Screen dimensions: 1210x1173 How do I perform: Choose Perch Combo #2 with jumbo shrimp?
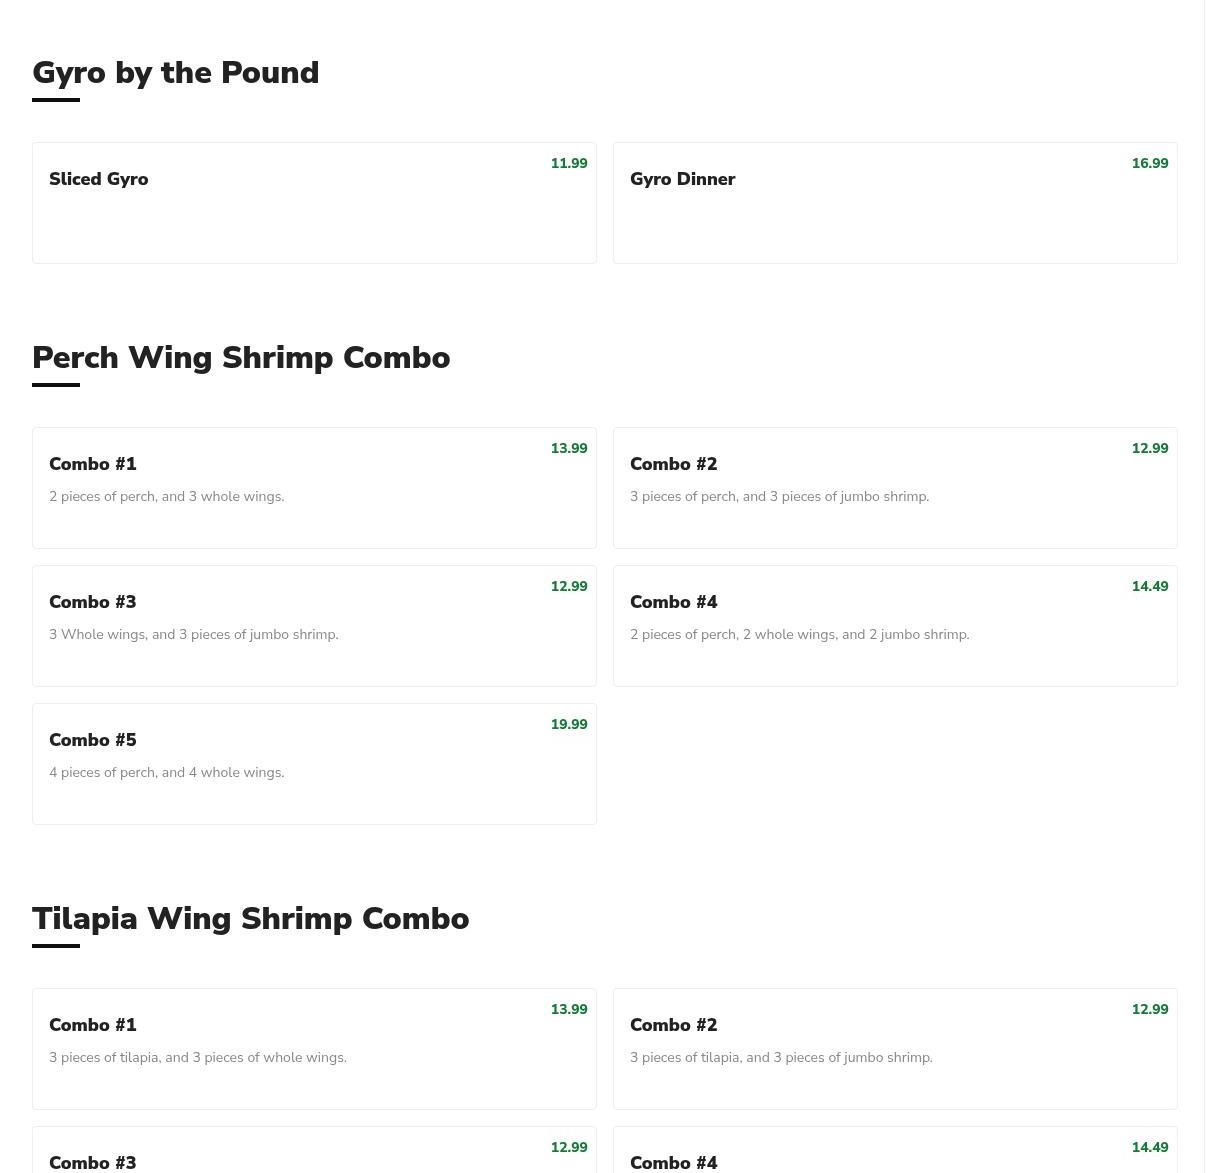pyautogui.click(x=895, y=488)
